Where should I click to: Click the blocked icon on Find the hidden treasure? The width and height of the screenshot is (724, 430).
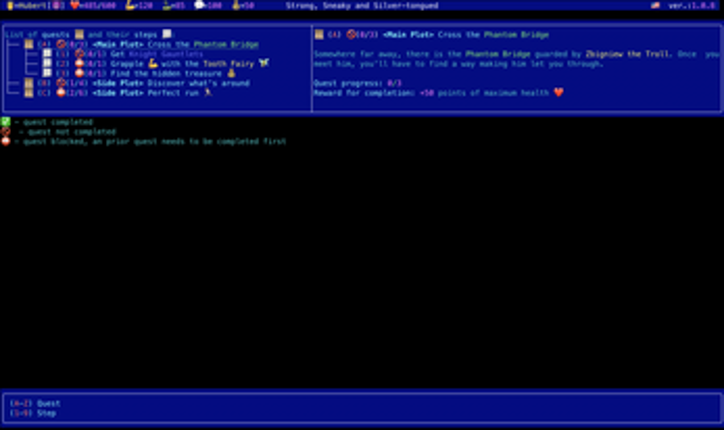pyautogui.click(x=79, y=73)
